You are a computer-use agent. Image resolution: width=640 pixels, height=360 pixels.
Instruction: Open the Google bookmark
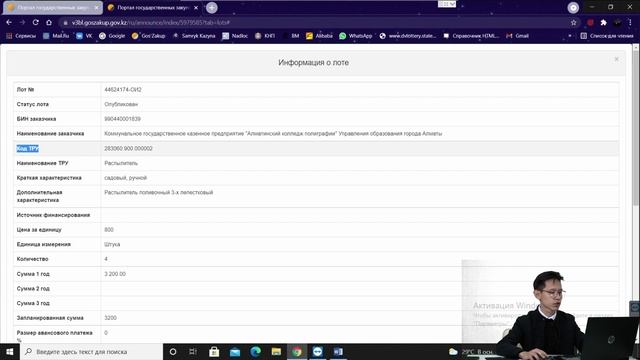click(x=112, y=36)
